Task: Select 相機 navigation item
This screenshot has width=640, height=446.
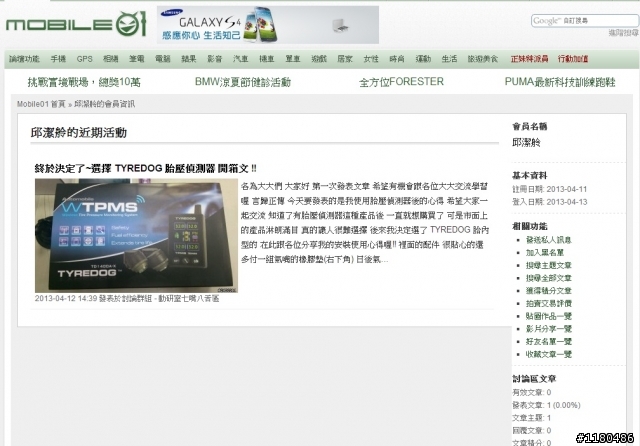Action: (x=110, y=59)
